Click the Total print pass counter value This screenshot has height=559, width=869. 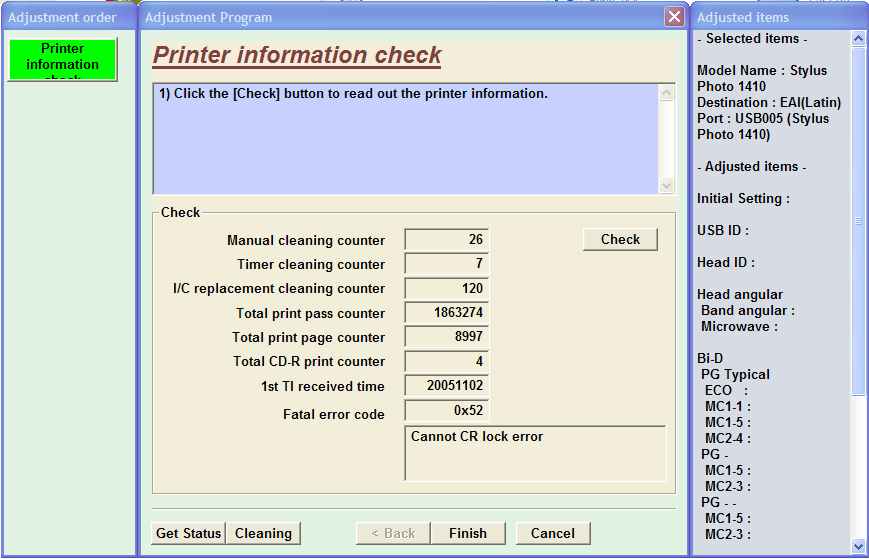447,312
